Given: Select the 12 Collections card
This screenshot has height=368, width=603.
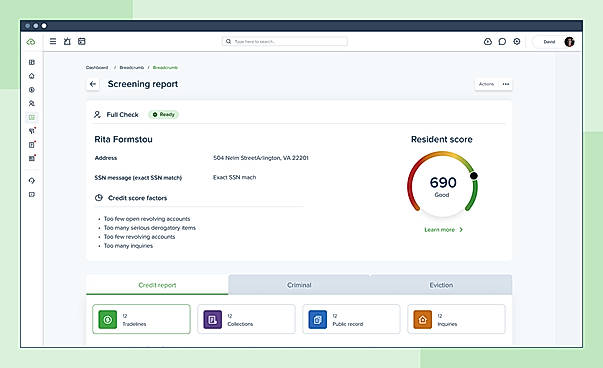Looking at the screenshot, I should click(x=247, y=319).
